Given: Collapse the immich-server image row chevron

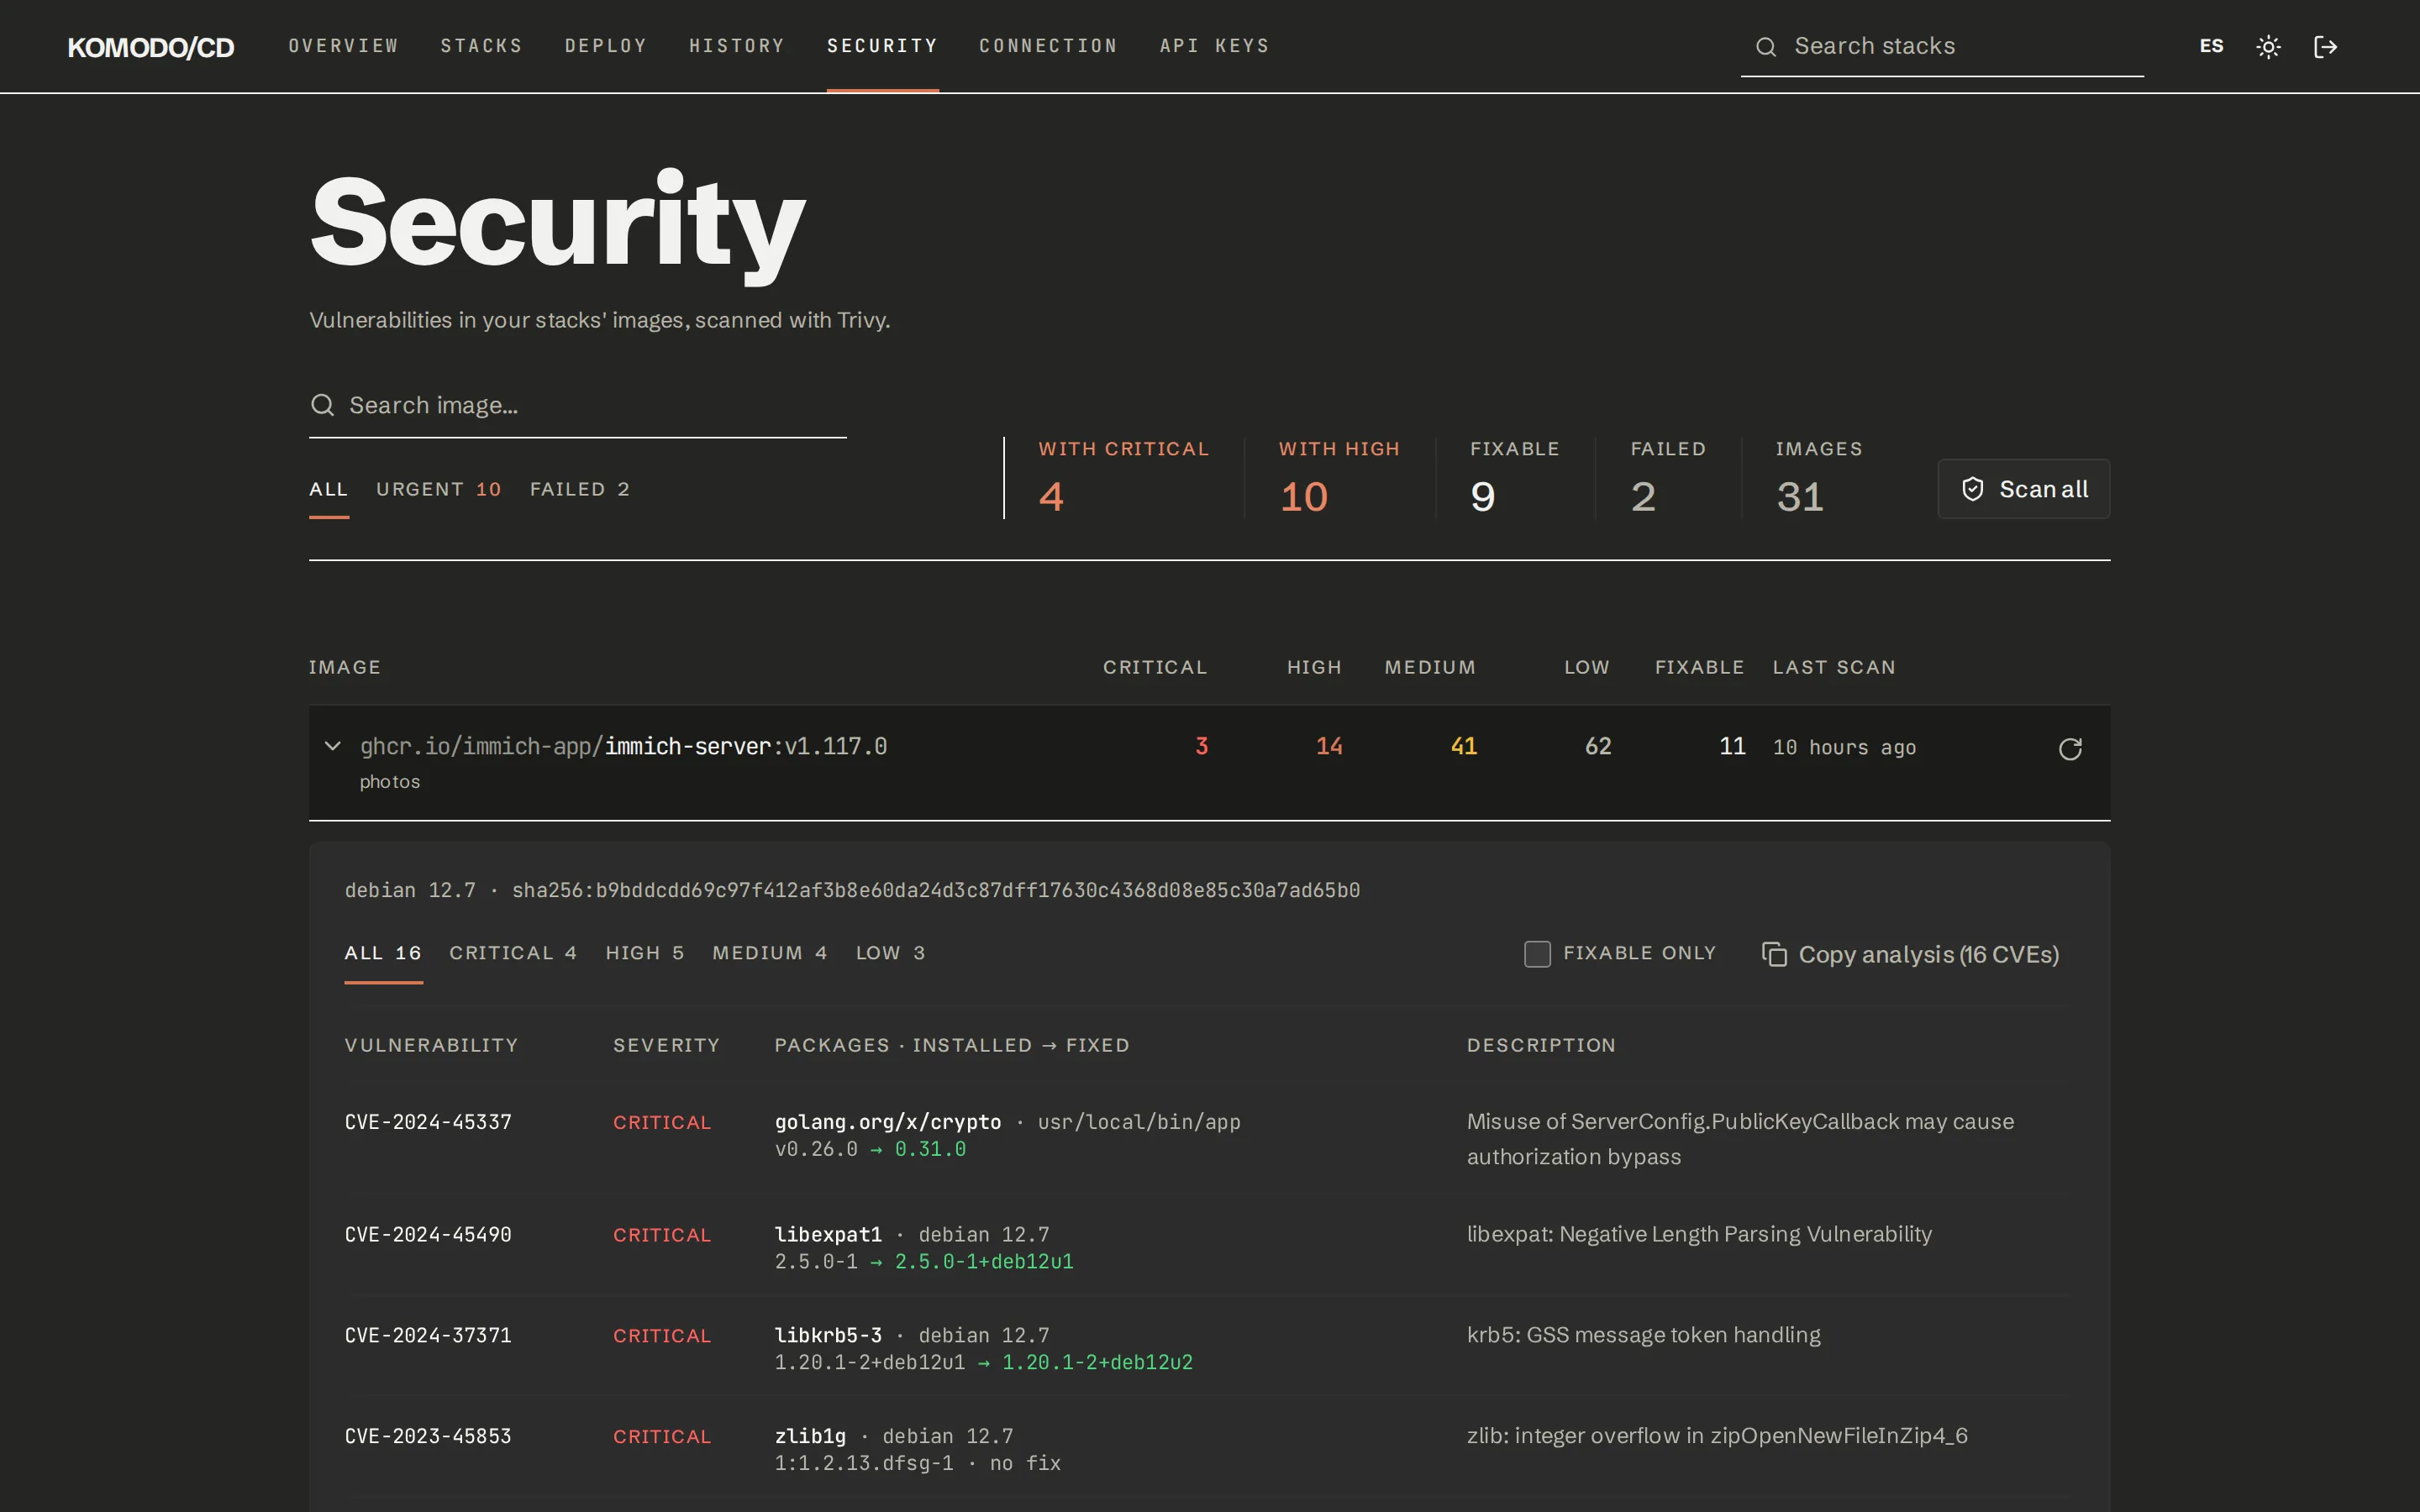Looking at the screenshot, I should [333, 746].
